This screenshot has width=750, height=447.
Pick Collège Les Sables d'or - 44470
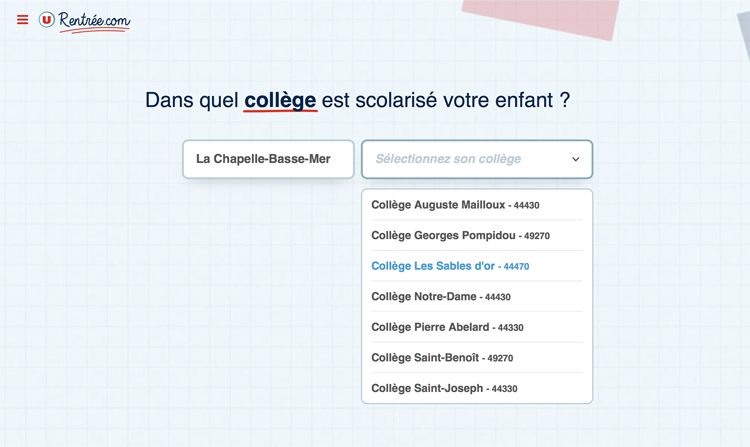pyautogui.click(x=477, y=266)
